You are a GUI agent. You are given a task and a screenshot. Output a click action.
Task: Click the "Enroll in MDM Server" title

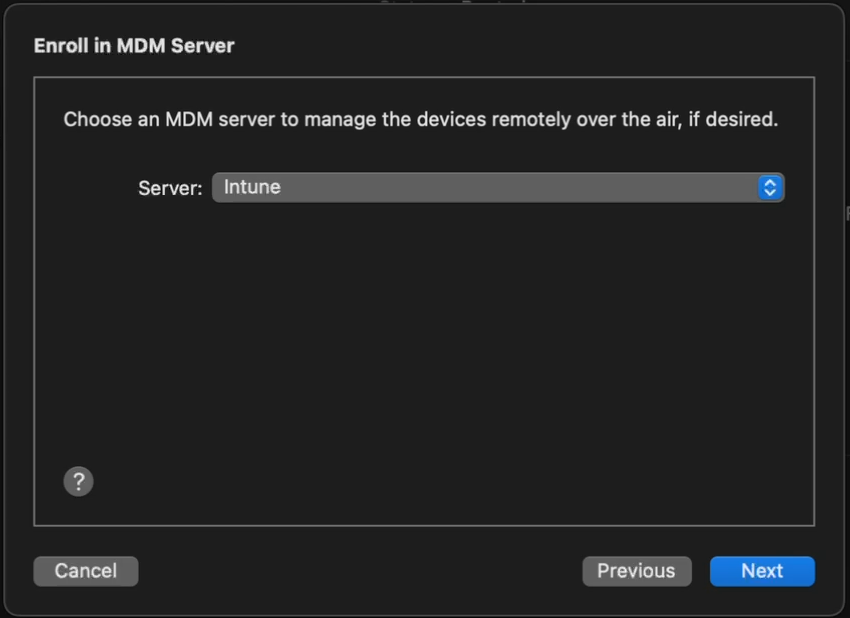tap(134, 45)
